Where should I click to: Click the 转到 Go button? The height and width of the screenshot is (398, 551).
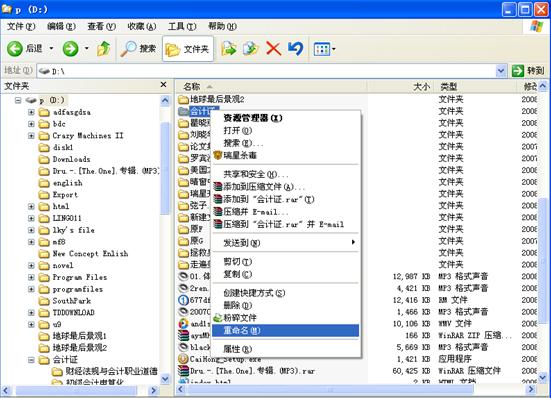(528, 71)
